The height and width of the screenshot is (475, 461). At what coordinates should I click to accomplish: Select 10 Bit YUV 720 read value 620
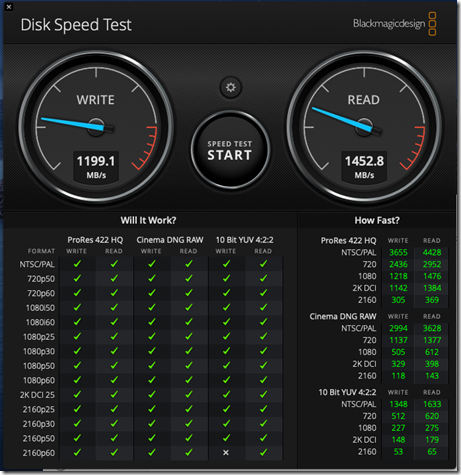click(x=432, y=416)
